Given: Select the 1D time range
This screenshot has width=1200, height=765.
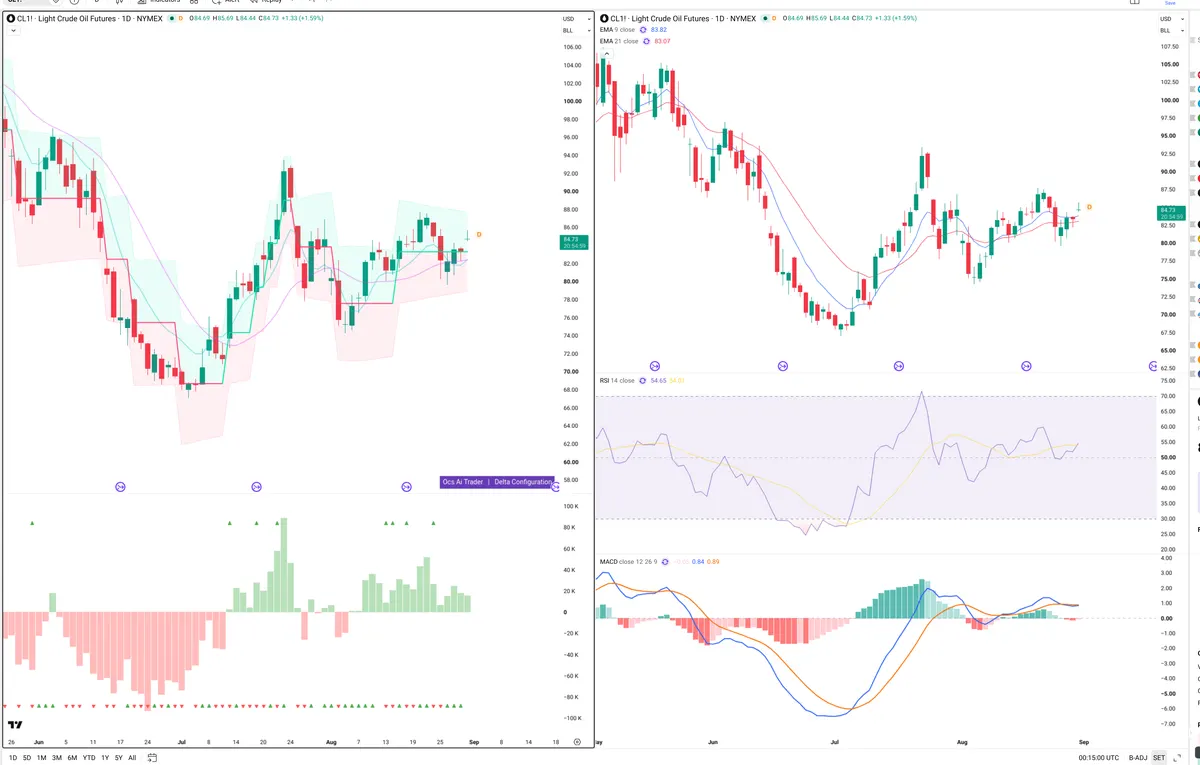Looking at the screenshot, I should [12, 757].
